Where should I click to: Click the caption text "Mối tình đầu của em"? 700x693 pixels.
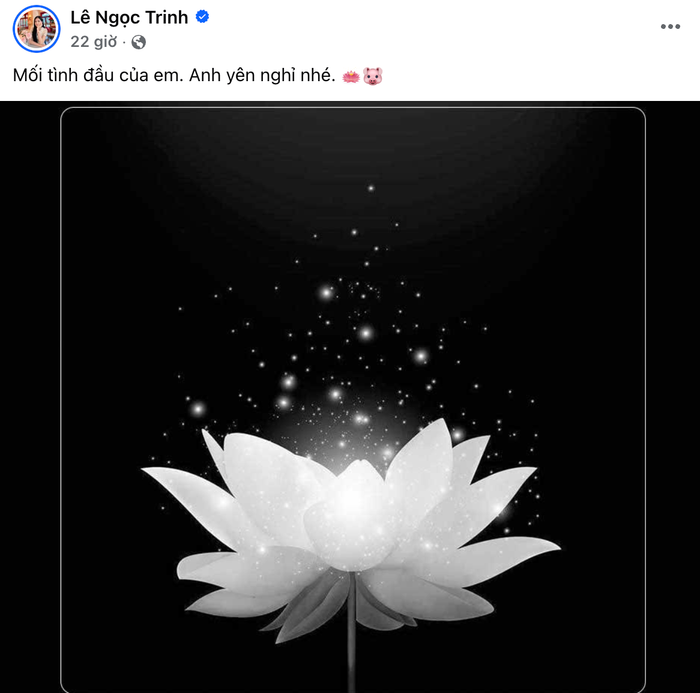pyautogui.click(x=96, y=75)
